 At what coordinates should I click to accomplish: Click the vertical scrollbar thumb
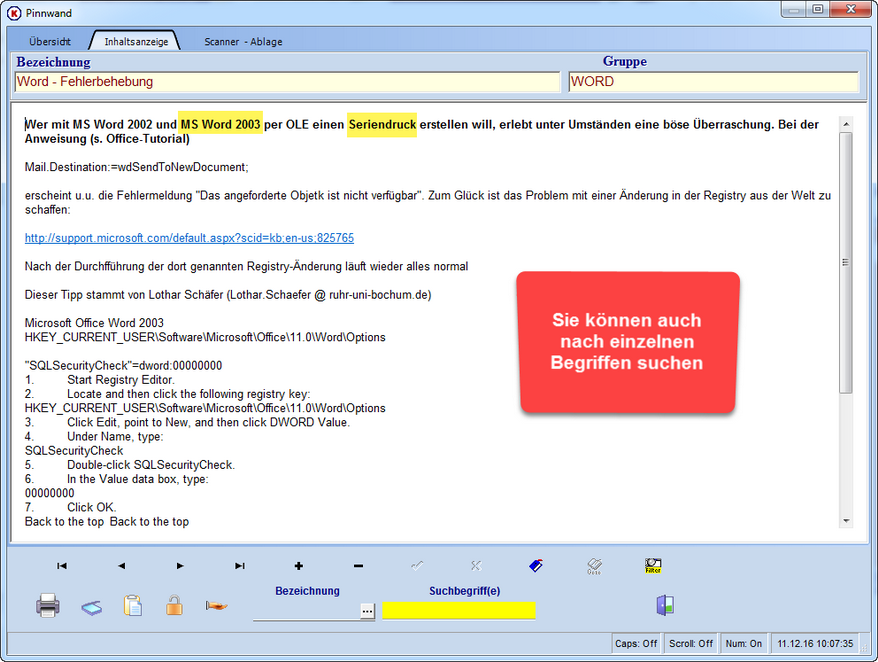click(846, 262)
